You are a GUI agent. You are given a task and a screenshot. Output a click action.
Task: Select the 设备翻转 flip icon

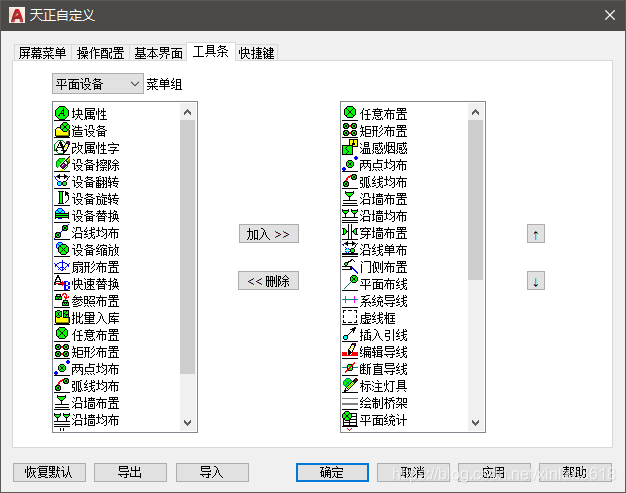pos(62,182)
